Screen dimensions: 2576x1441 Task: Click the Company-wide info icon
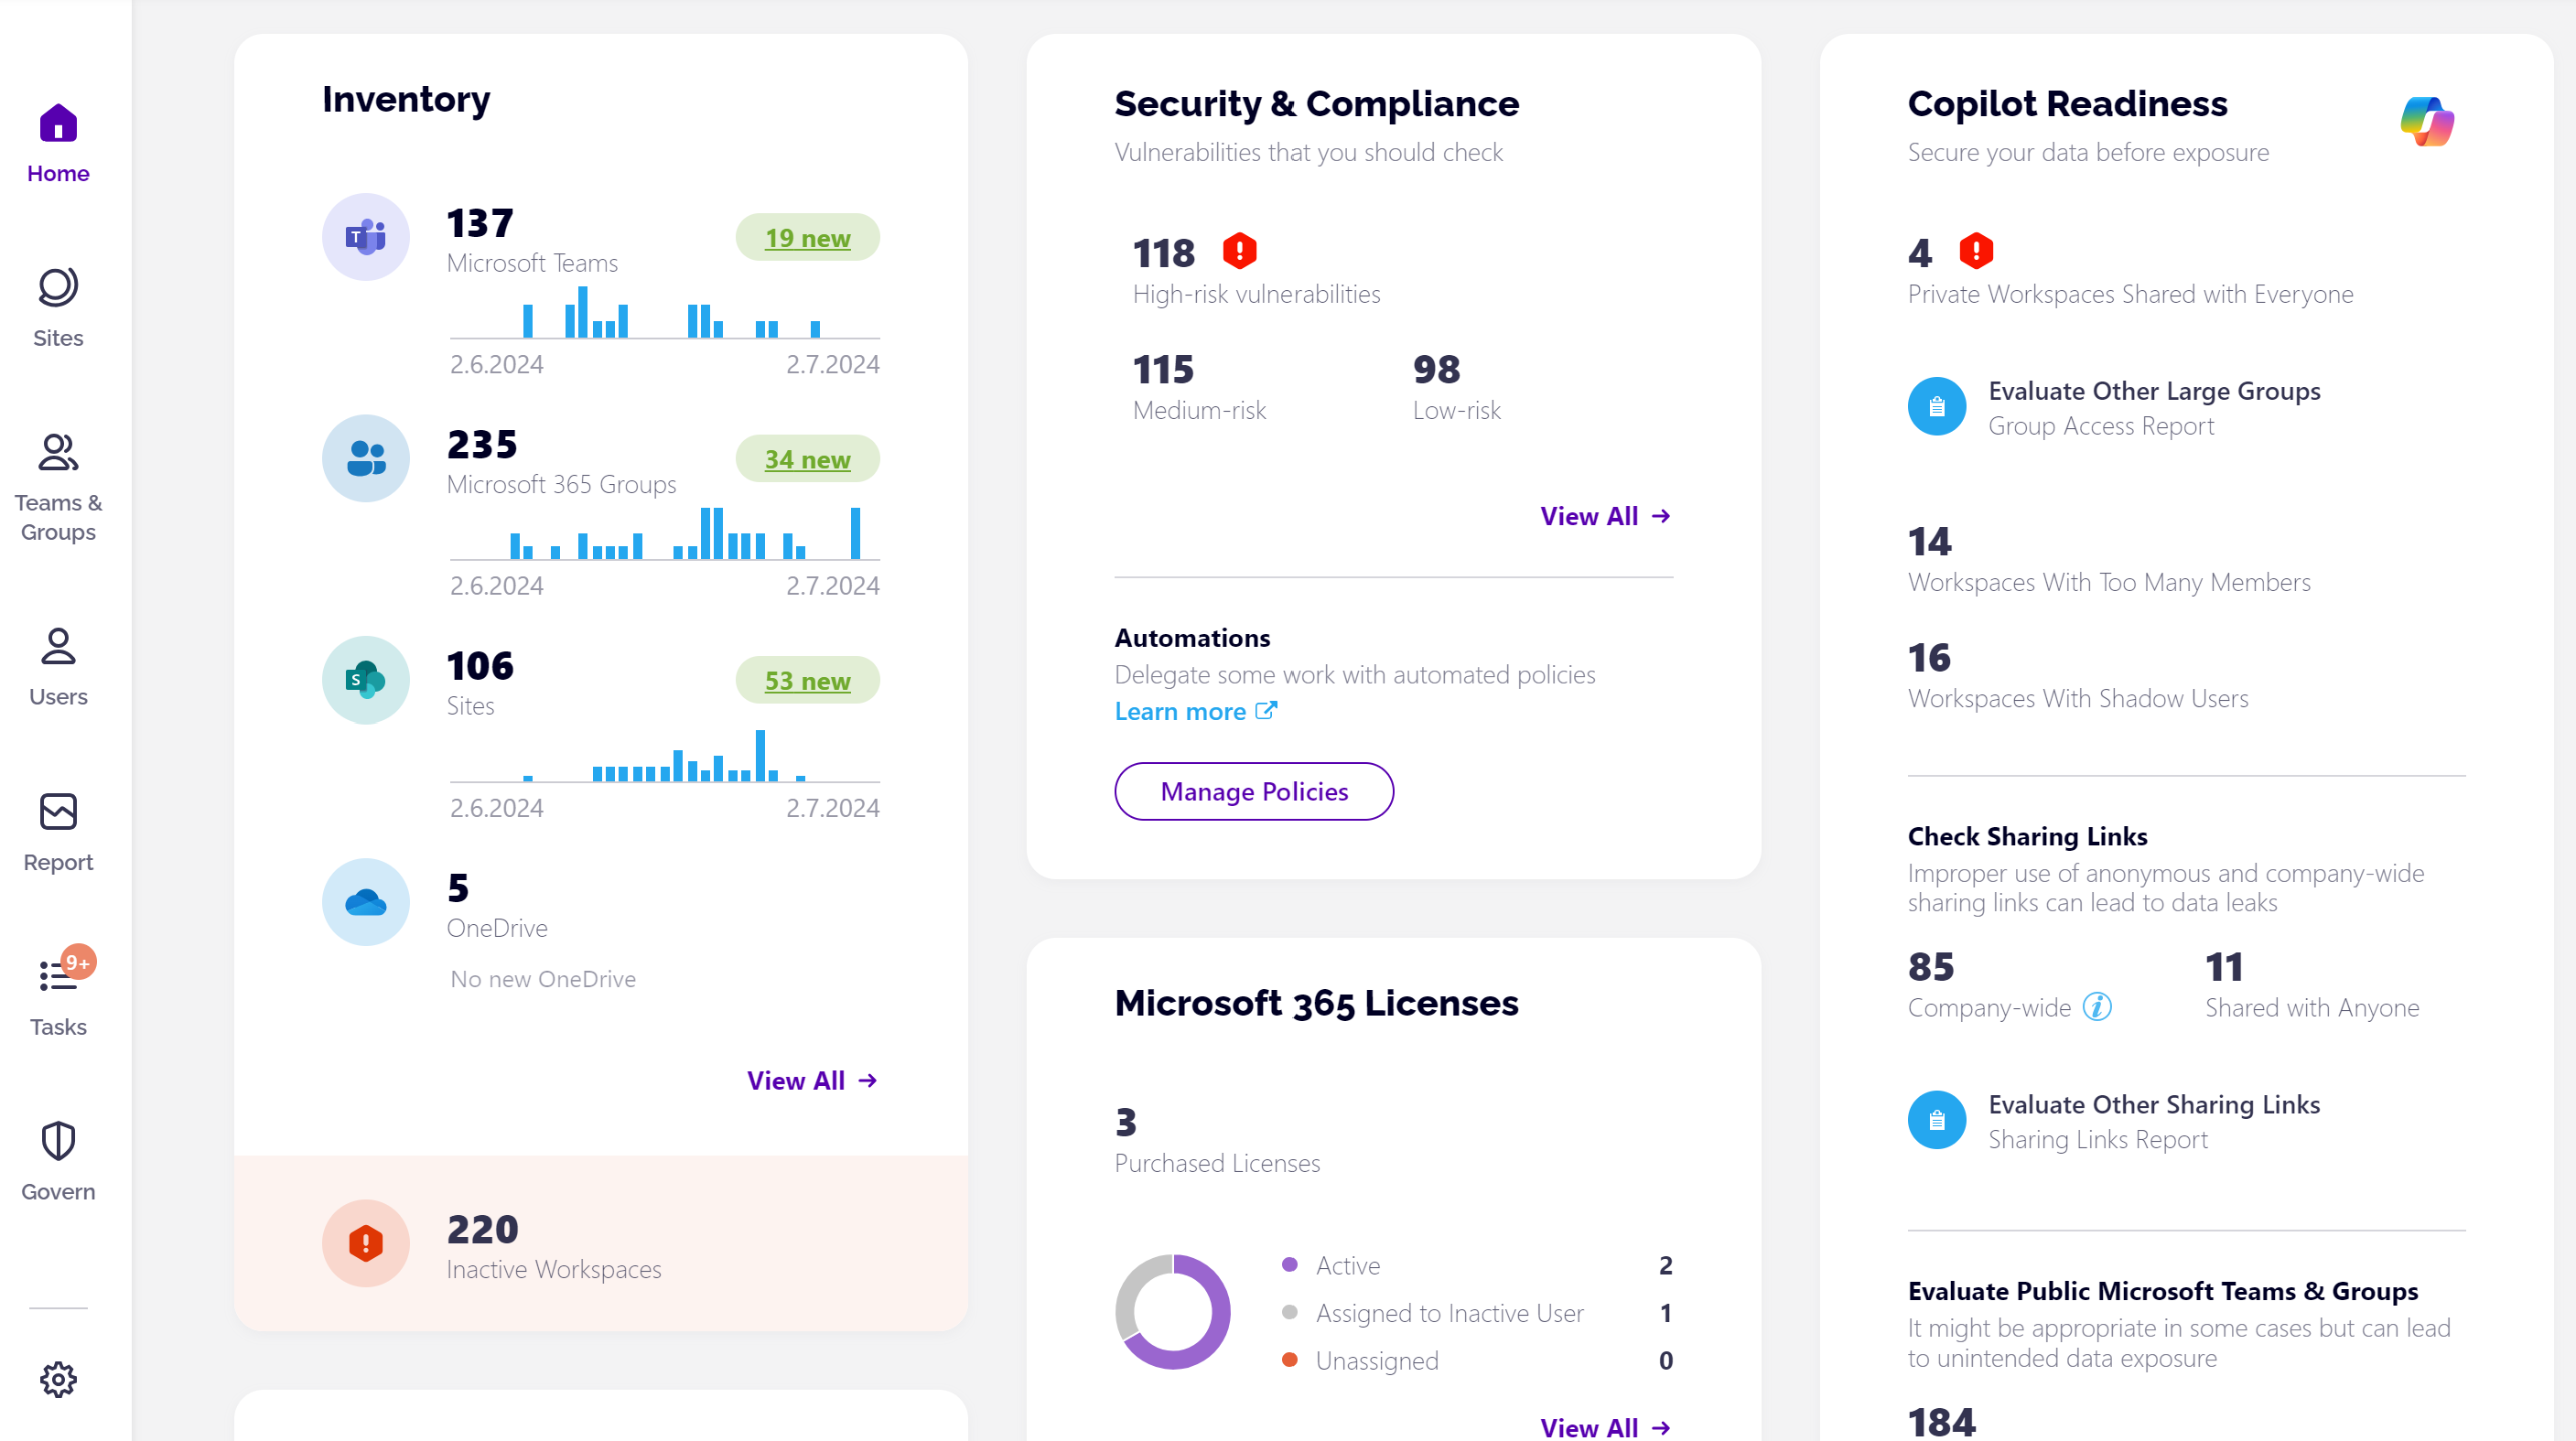tap(2097, 1006)
